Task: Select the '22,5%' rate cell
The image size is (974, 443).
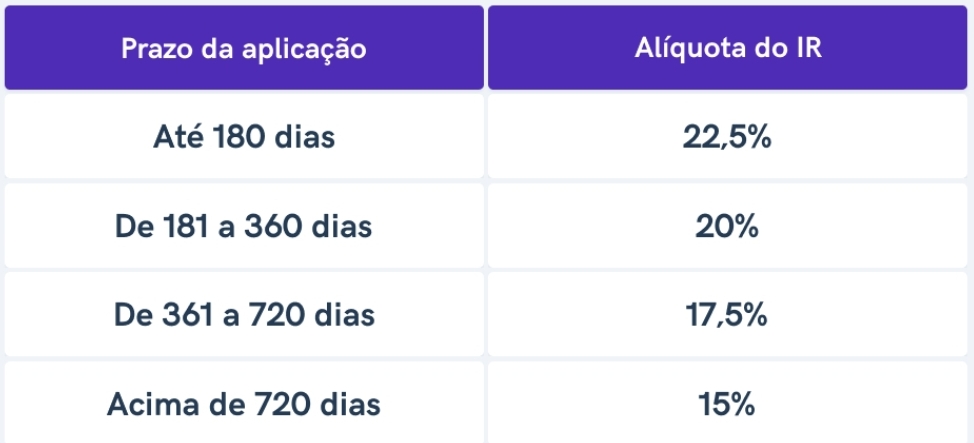Action: pos(727,137)
